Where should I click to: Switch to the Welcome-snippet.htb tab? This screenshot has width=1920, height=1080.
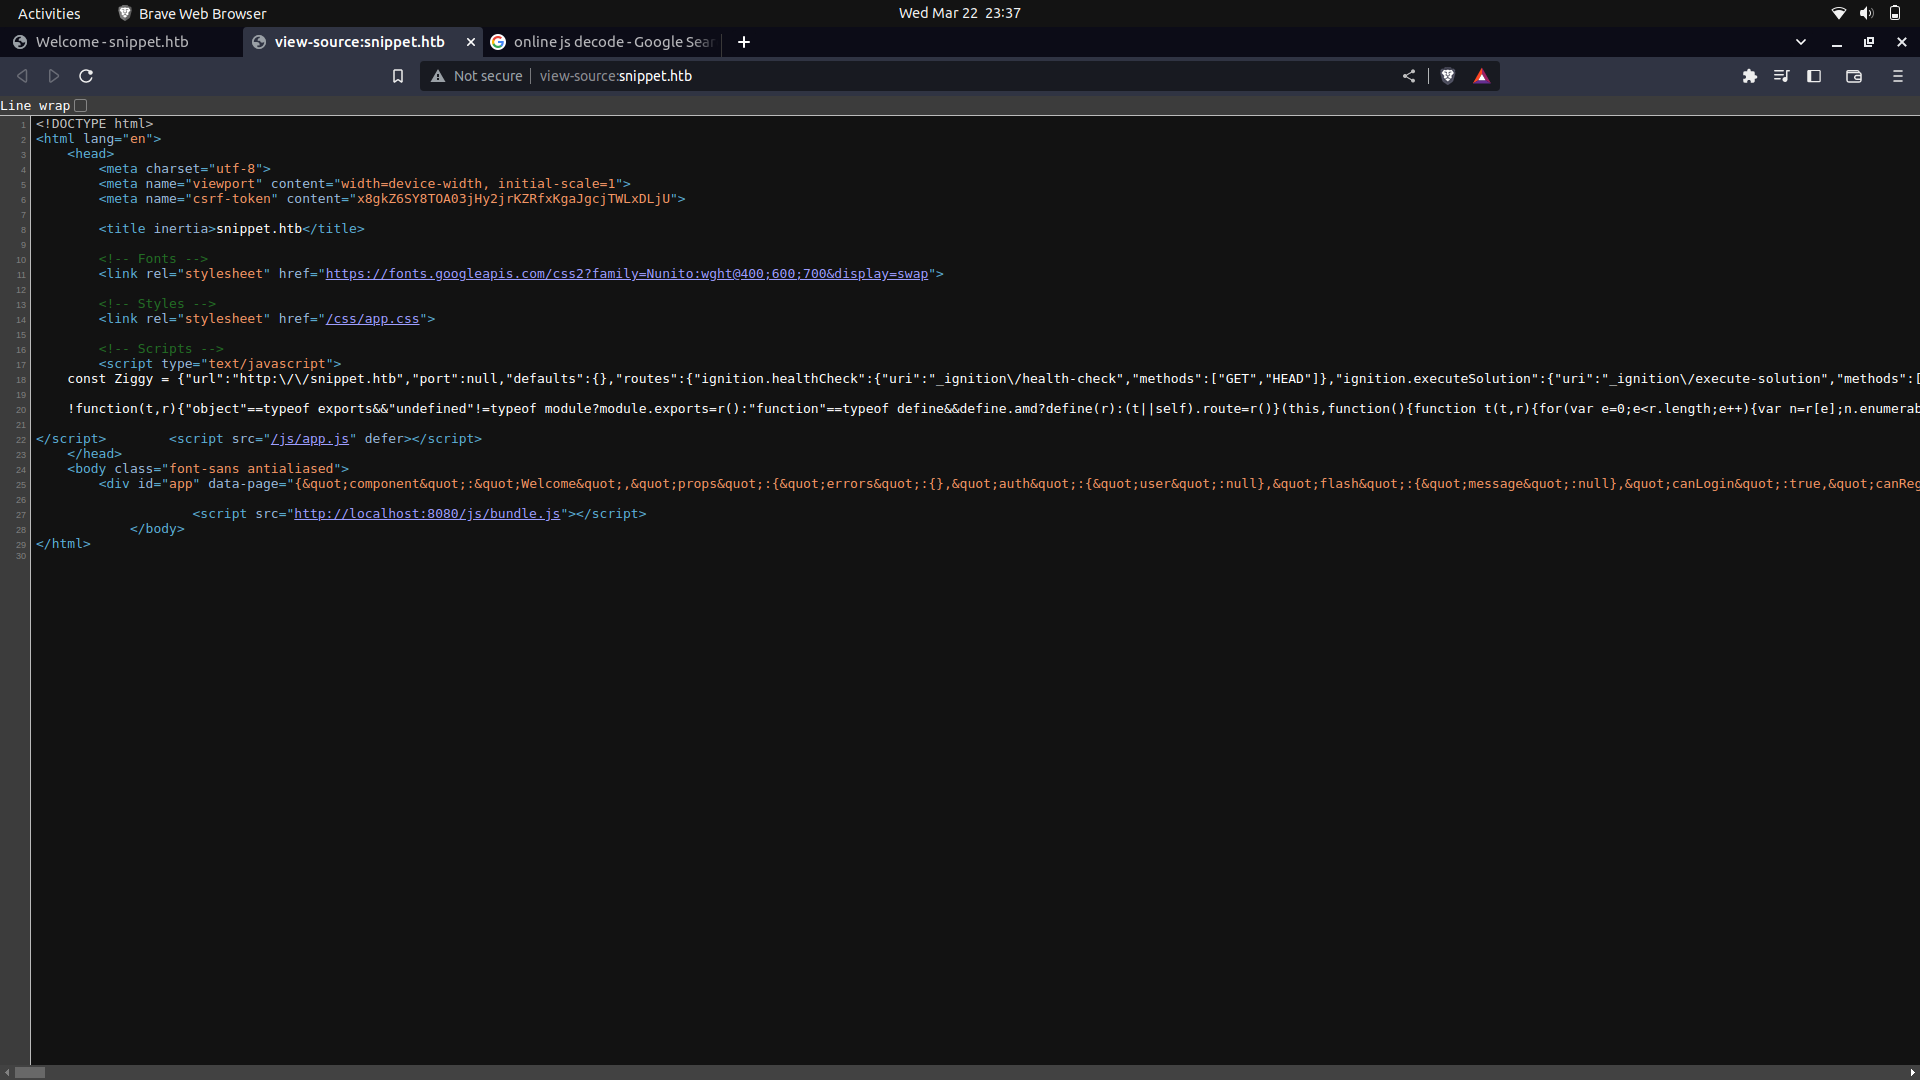[x=110, y=42]
